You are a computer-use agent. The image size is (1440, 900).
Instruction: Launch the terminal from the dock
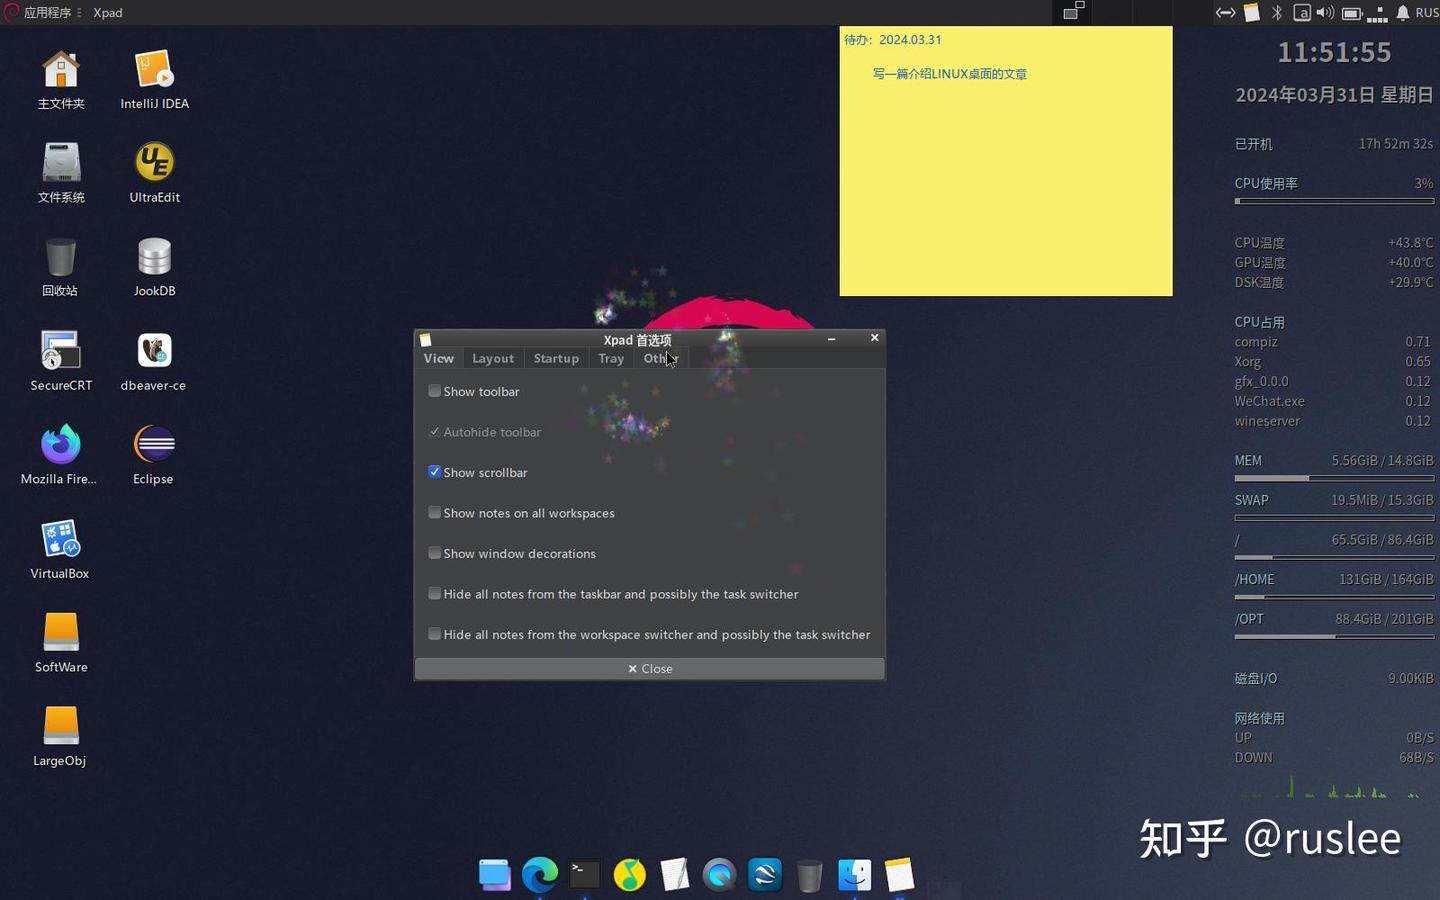pyautogui.click(x=583, y=874)
